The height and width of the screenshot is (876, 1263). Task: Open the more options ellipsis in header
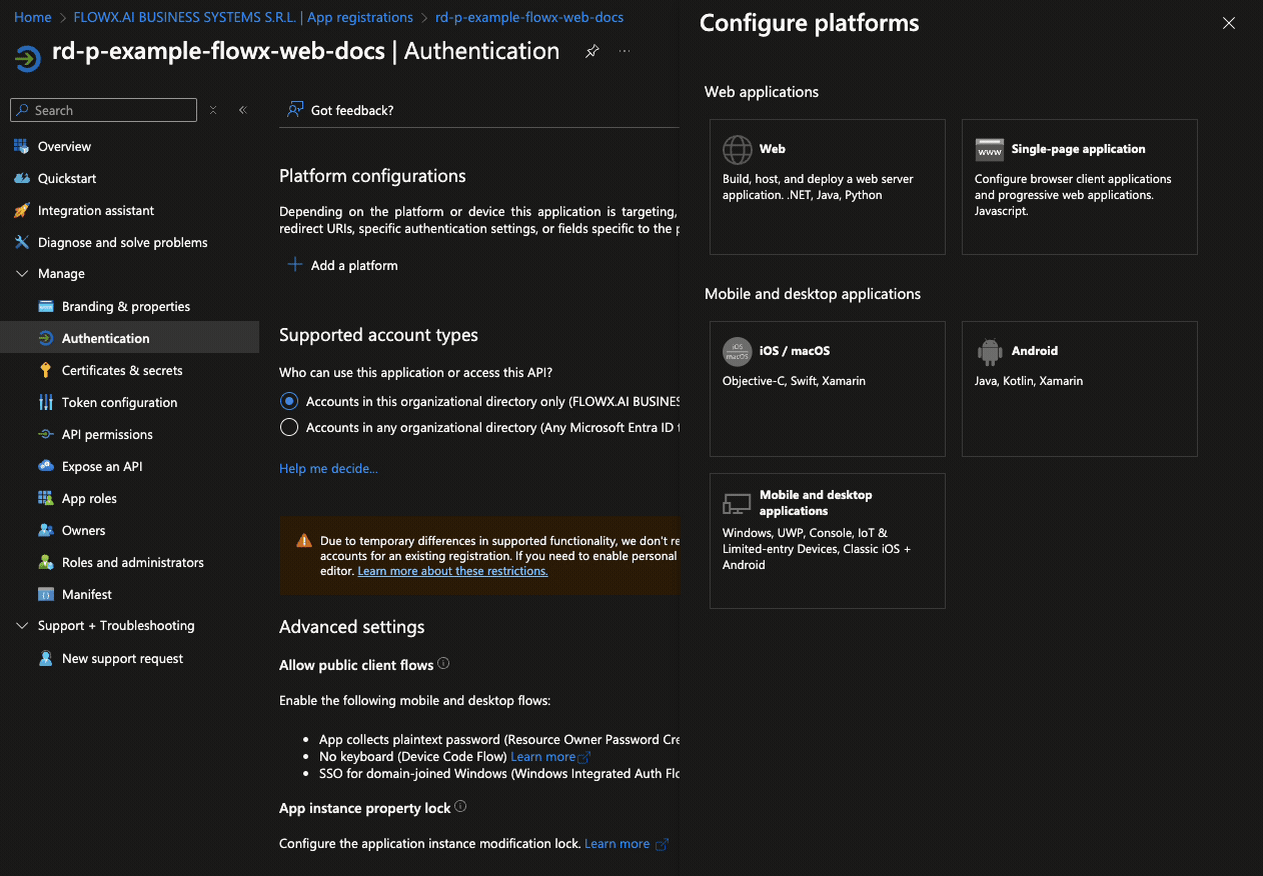[x=625, y=52]
